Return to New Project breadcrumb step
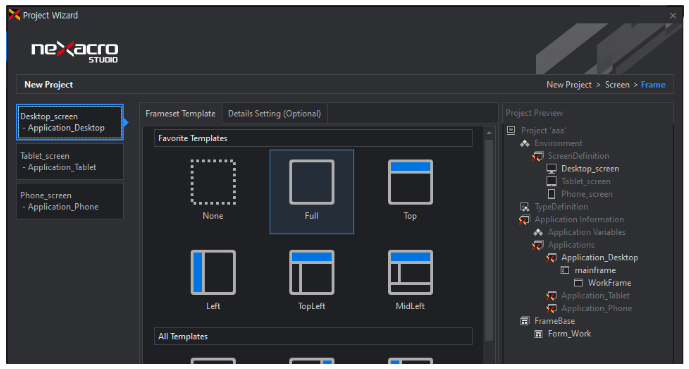Viewport: 689px width, 369px height. pyautogui.click(x=569, y=85)
